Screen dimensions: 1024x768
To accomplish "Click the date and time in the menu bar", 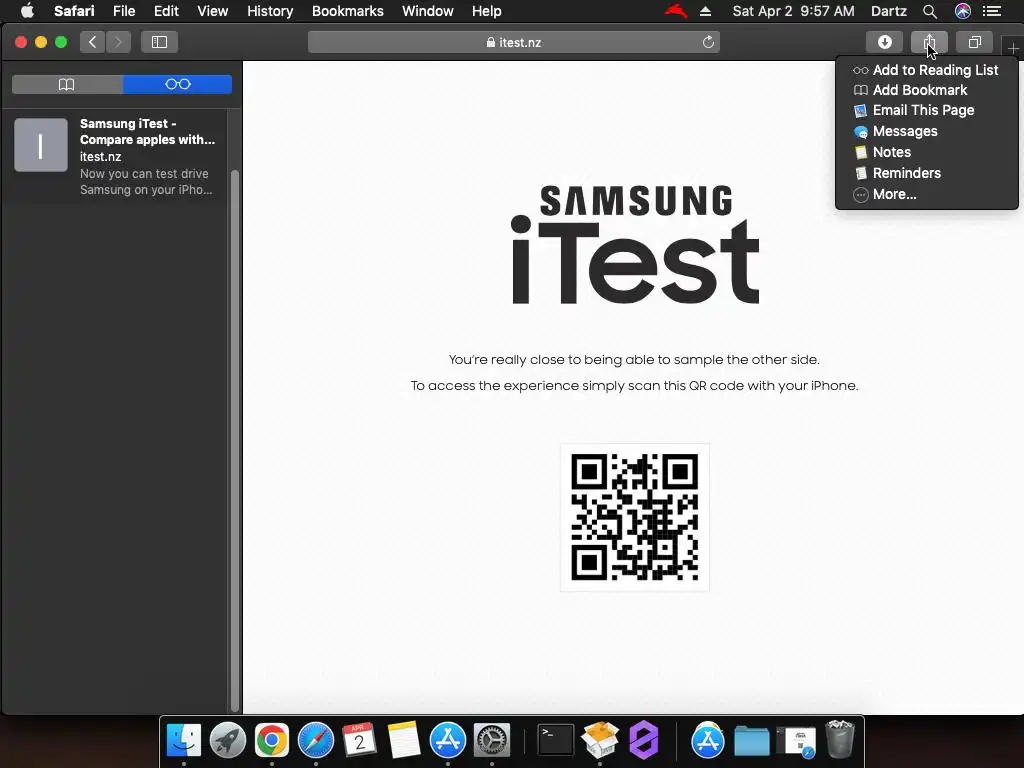I will tap(793, 11).
